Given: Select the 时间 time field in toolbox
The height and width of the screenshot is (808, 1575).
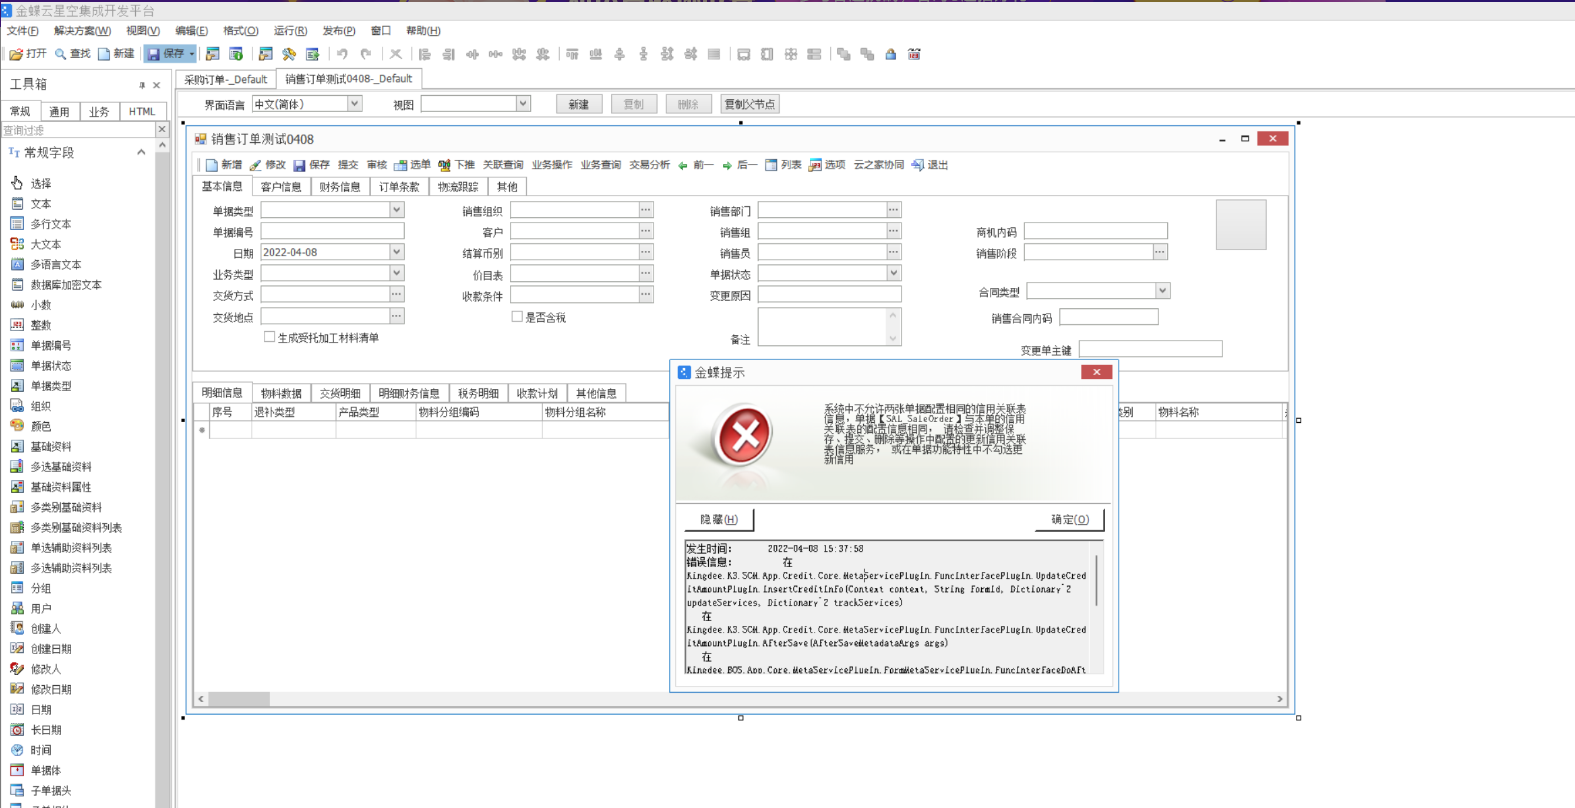Looking at the screenshot, I should 40,750.
